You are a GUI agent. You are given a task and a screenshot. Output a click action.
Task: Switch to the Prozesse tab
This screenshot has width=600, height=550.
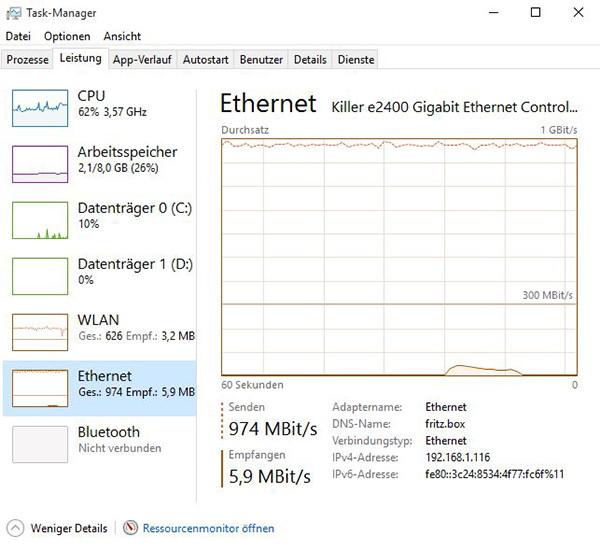27,60
